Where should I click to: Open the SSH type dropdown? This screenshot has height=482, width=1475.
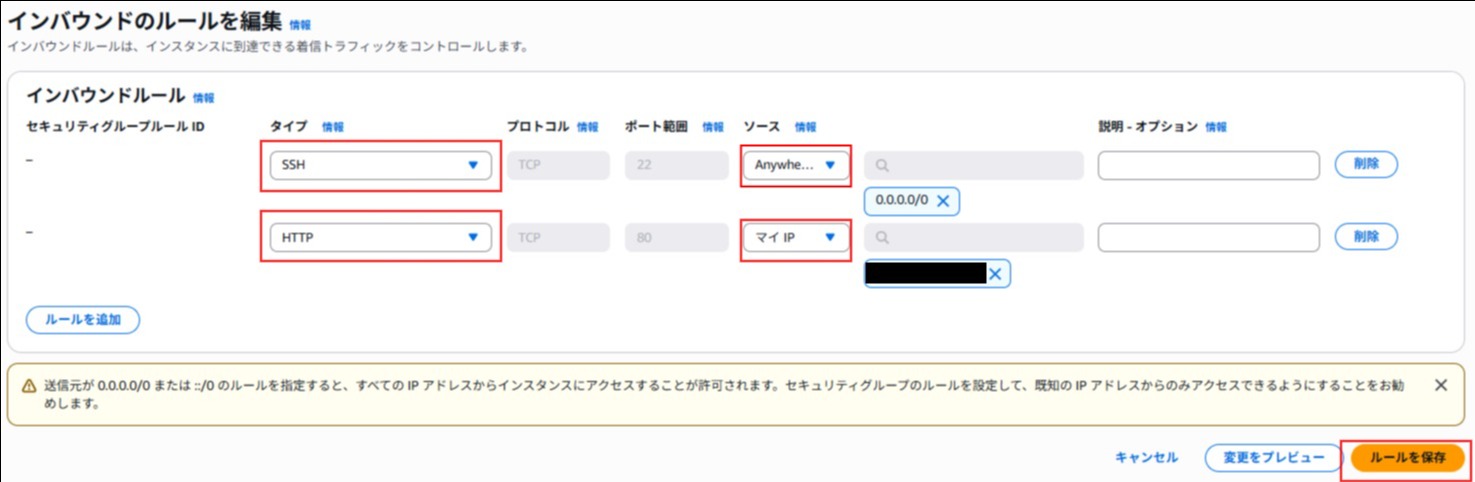[x=380, y=165]
